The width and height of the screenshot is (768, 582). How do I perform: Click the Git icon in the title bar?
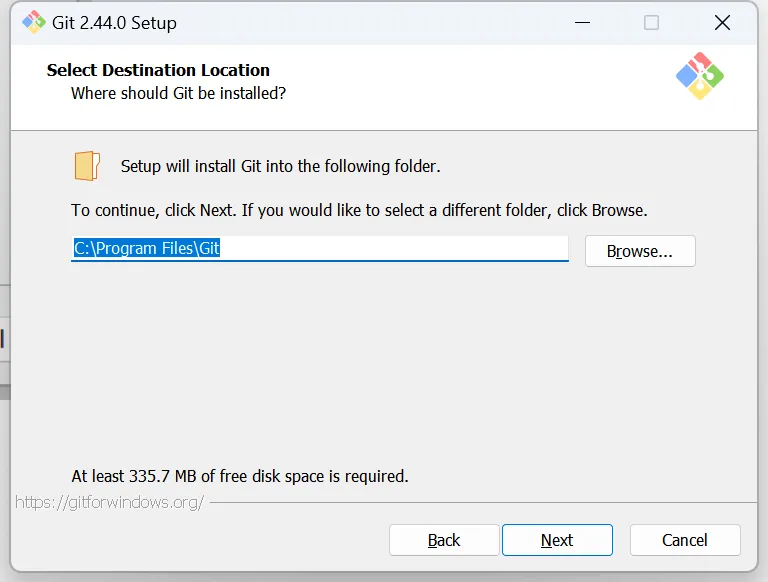[33, 22]
